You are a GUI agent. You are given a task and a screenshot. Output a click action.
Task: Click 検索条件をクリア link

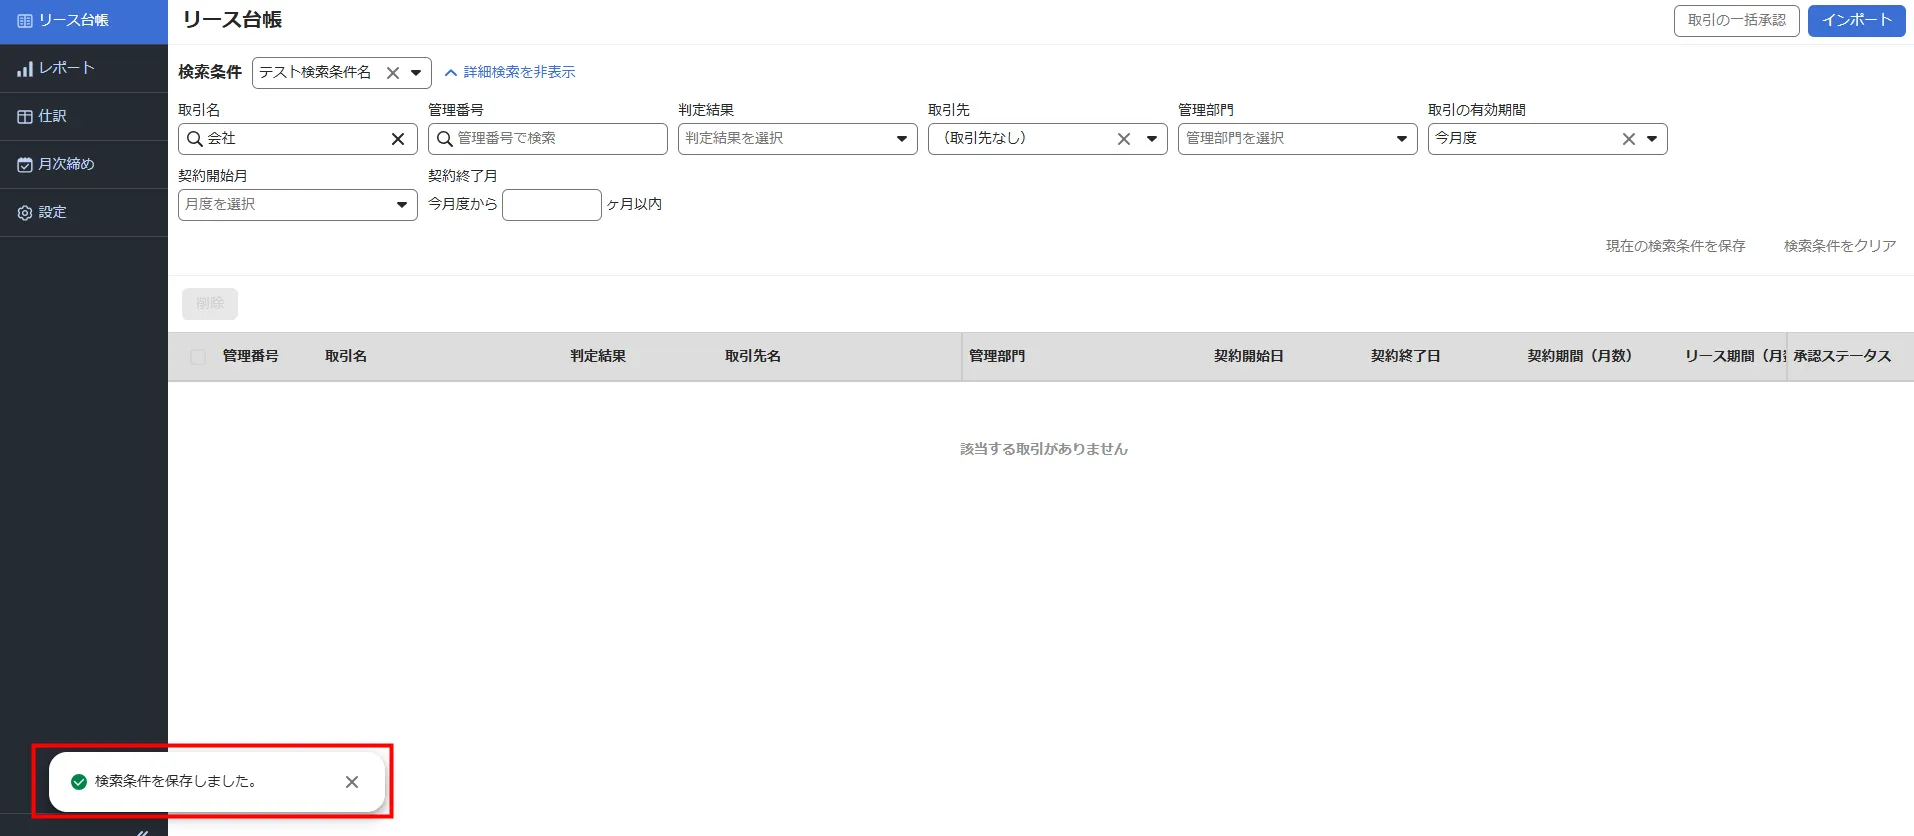coord(1839,246)
